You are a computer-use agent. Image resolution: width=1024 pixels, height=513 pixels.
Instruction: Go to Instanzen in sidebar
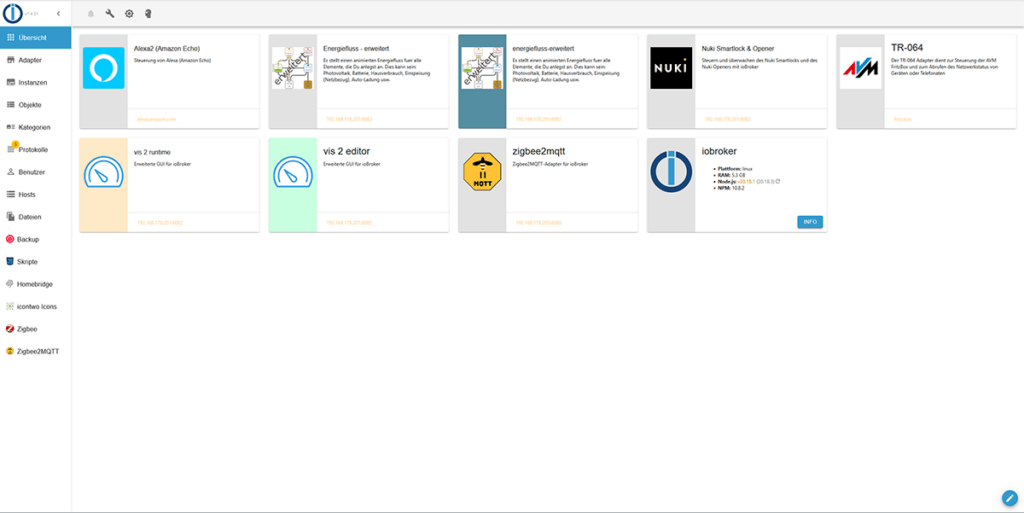click(36, 82)
